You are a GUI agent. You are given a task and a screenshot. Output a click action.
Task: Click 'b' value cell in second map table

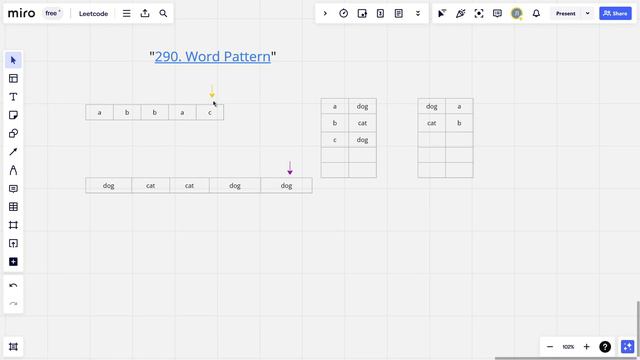coord(459,123)
